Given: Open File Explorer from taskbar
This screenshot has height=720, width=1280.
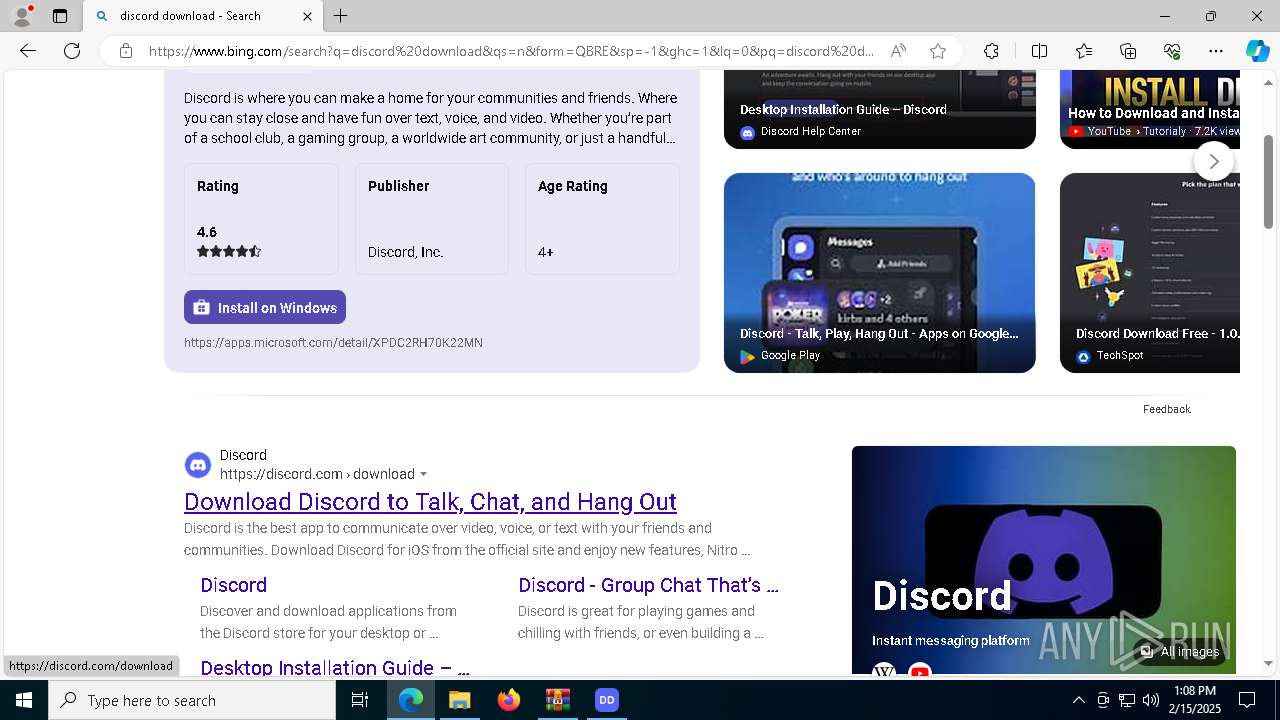Looking at the screenshot, I should pyautogui.click(x=460, y=700).
